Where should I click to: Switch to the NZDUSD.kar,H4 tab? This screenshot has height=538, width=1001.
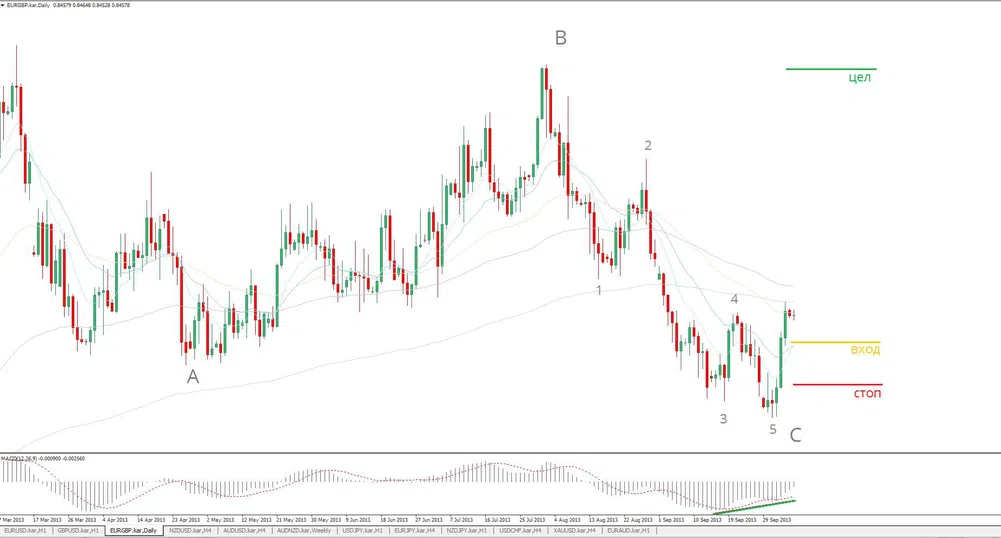point(190,530)
